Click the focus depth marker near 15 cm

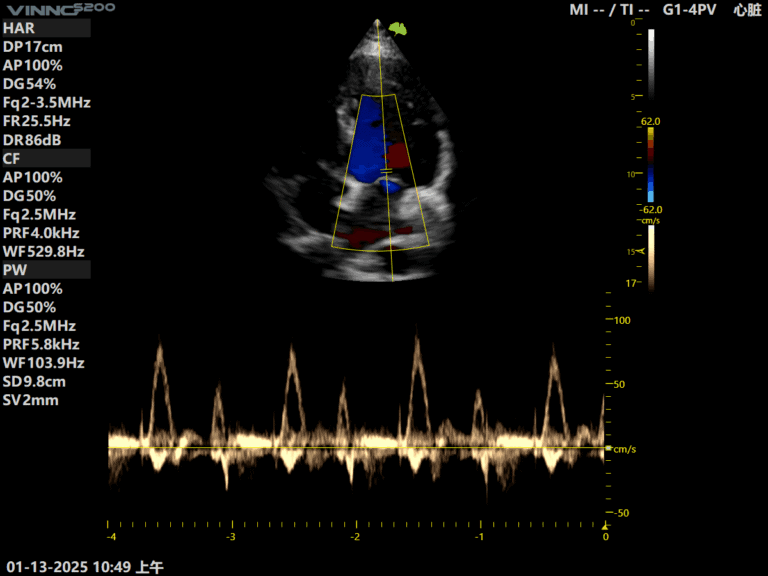point(641,253)
